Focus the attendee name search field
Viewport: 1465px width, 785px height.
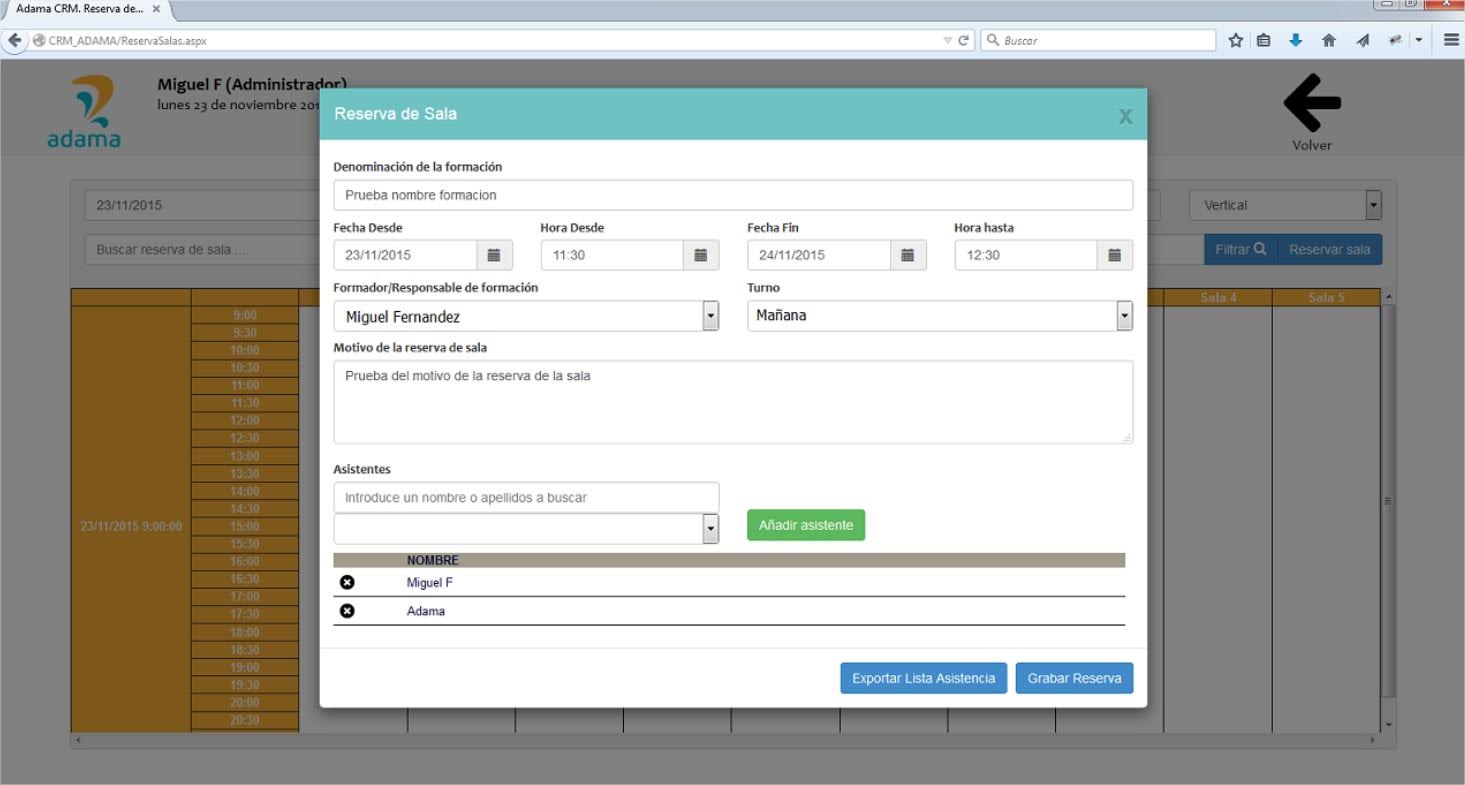coord(525,497)
